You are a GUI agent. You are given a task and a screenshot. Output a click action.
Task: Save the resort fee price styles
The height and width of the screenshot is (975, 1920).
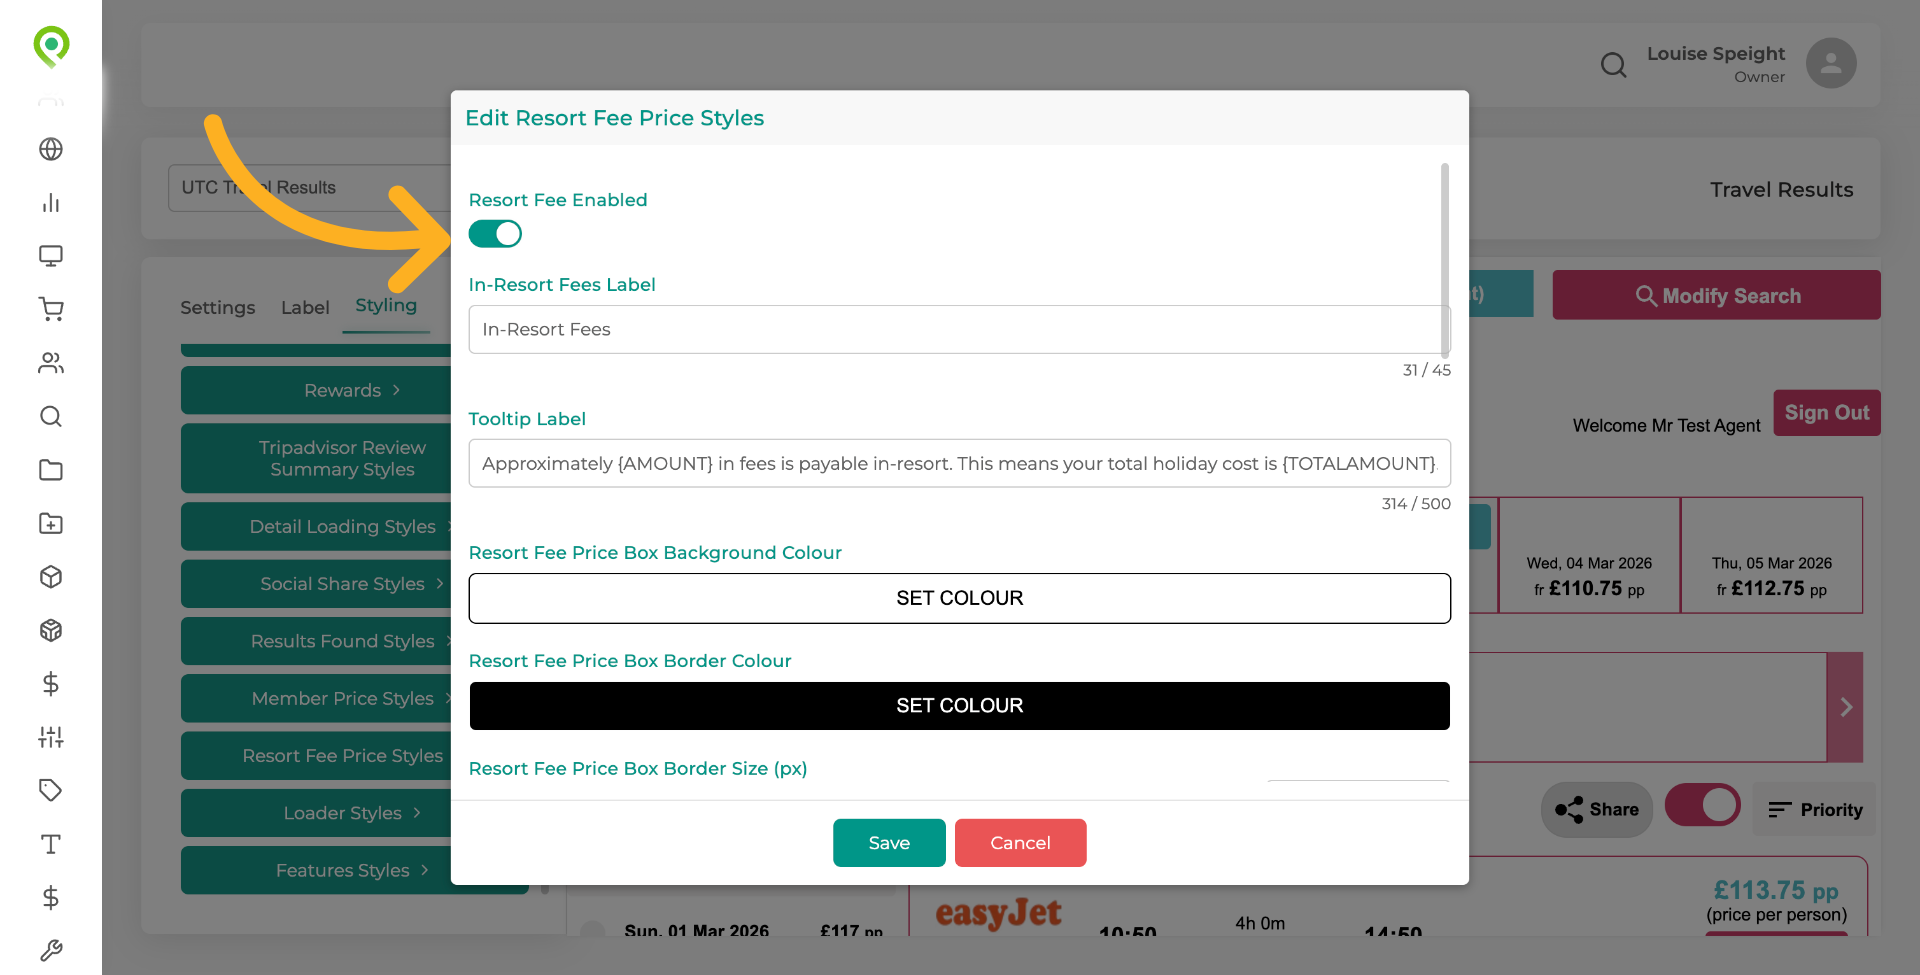click(x=888, y=842)
